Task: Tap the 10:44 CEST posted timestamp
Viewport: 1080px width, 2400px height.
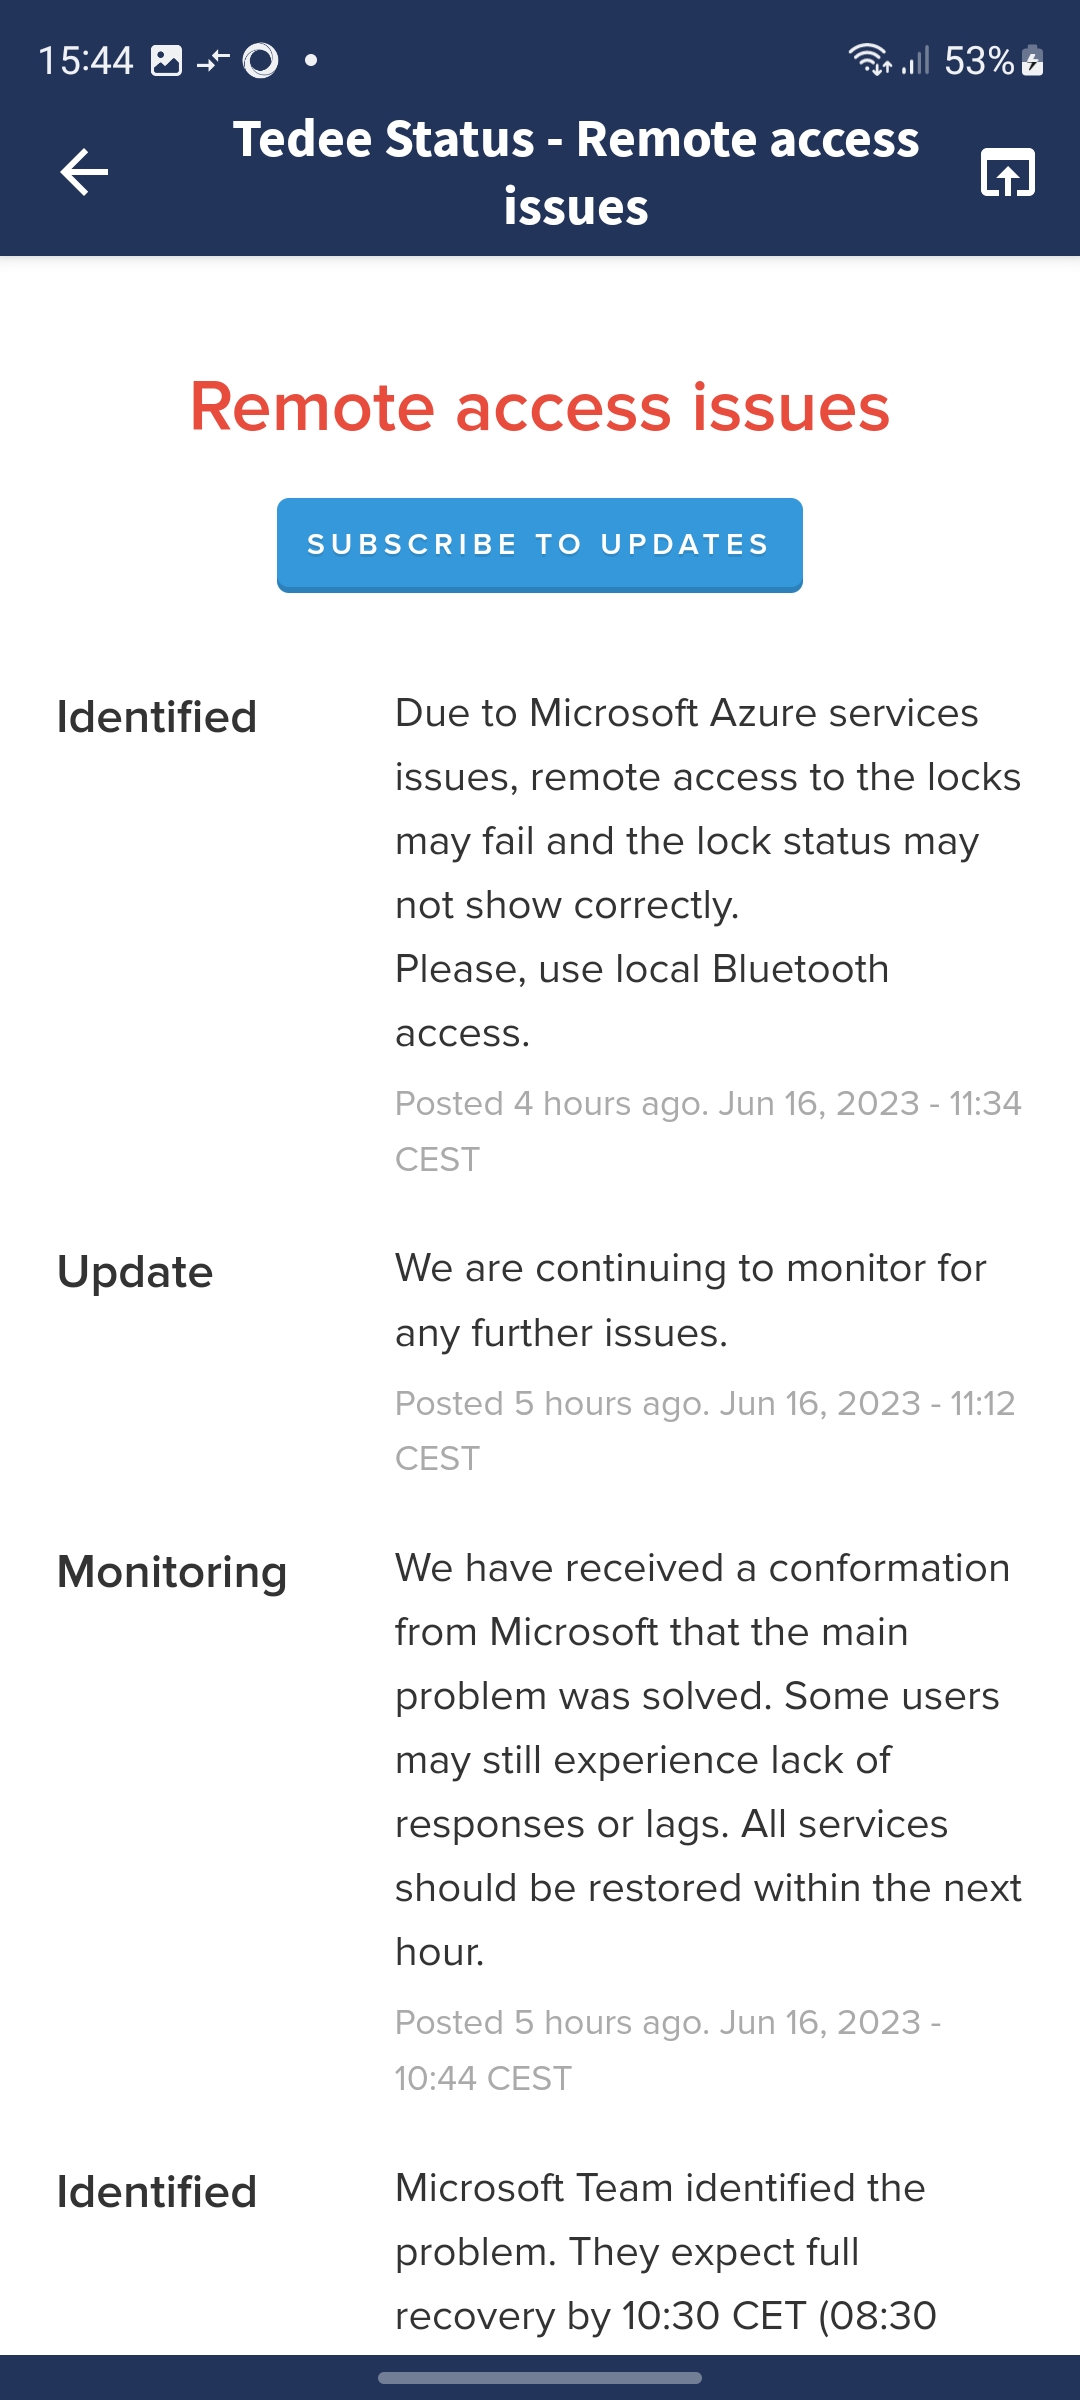Action: [667, 2050]
